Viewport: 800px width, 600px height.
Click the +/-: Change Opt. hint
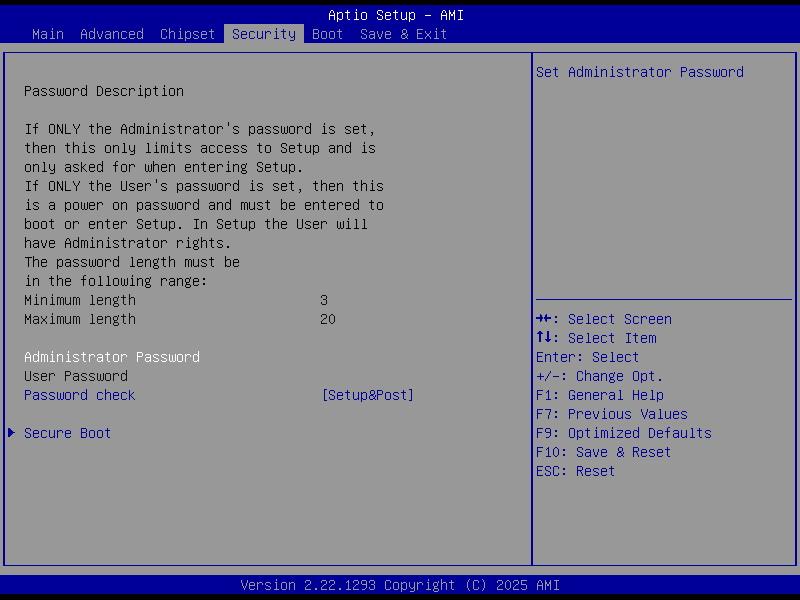599,376
